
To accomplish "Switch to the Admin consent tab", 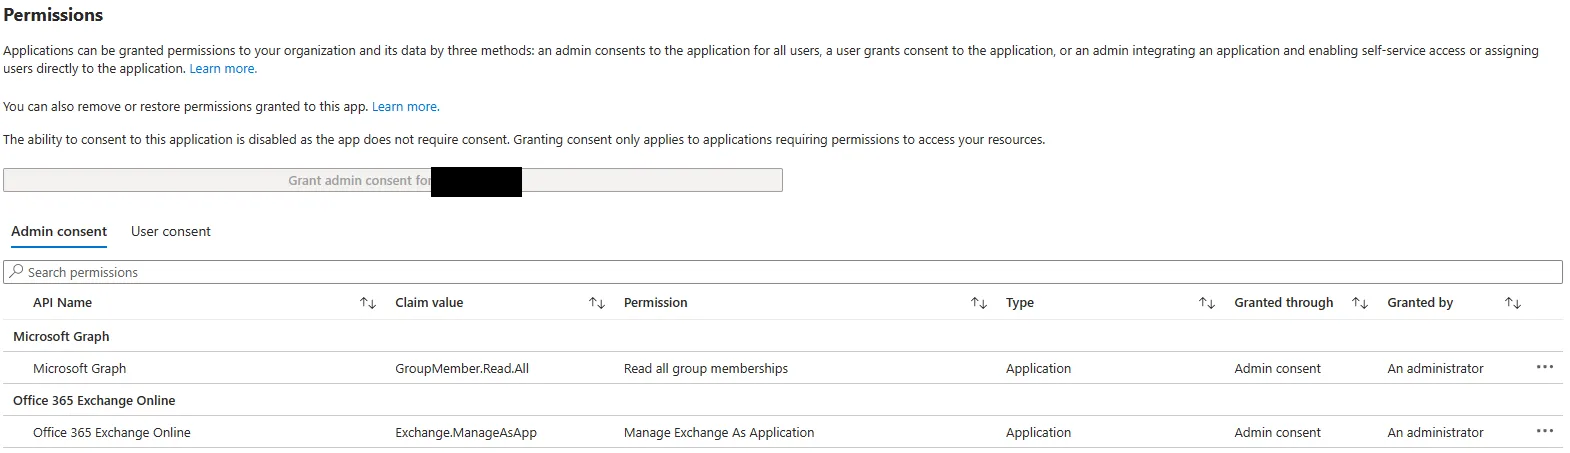I will pos(59,232).
